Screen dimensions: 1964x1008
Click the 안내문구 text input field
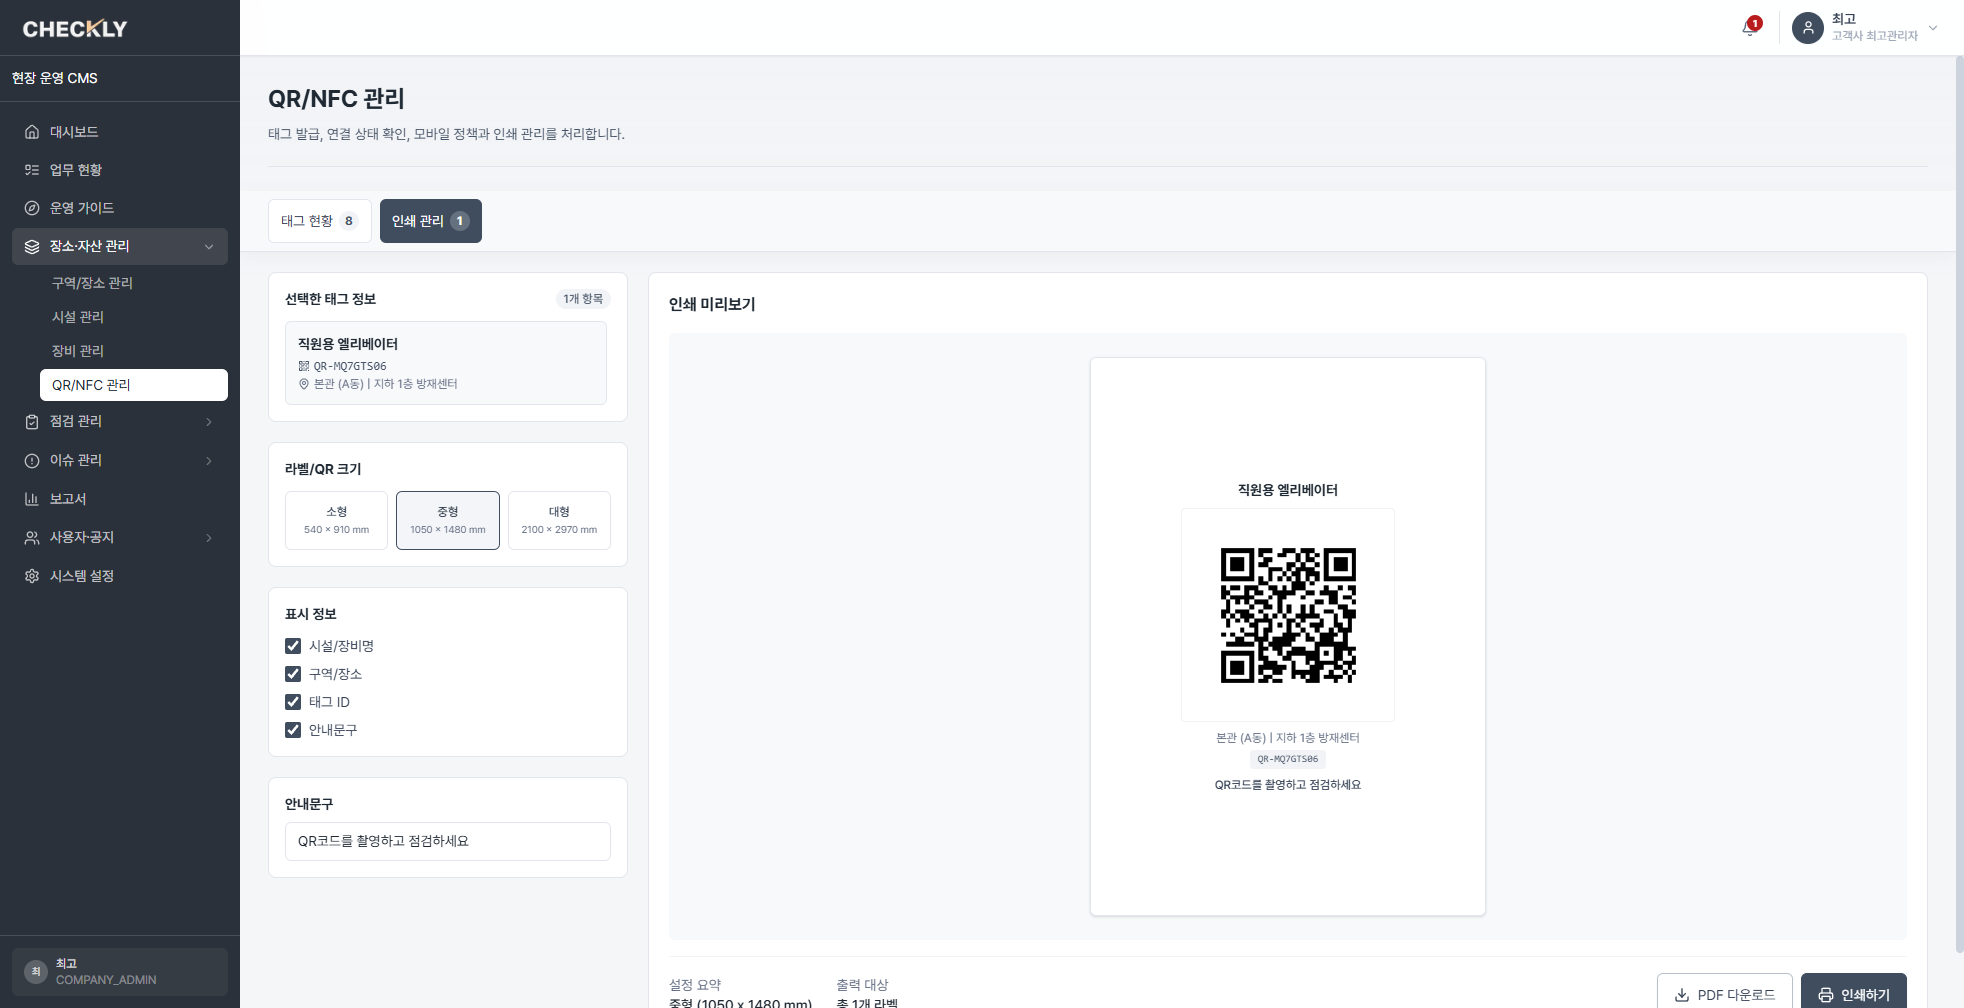pyautogui.click(x=448, y=841)
